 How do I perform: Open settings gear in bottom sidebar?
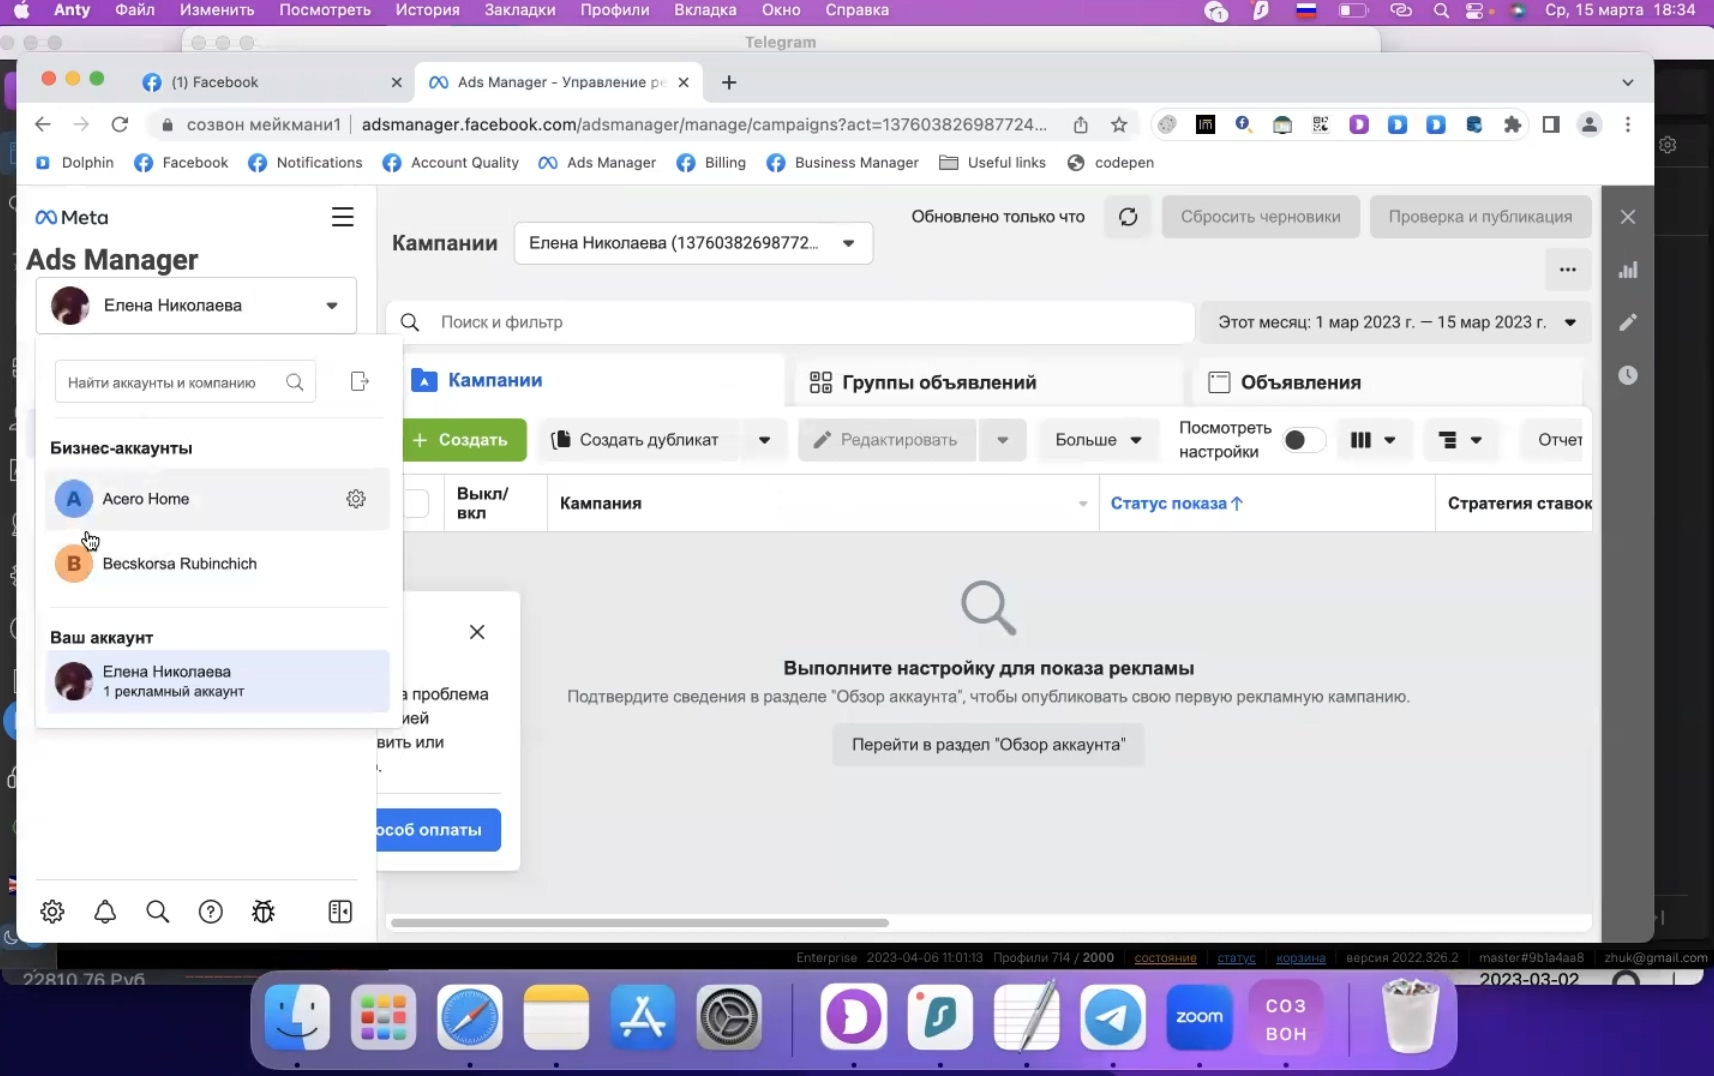(x=52, y=911)
